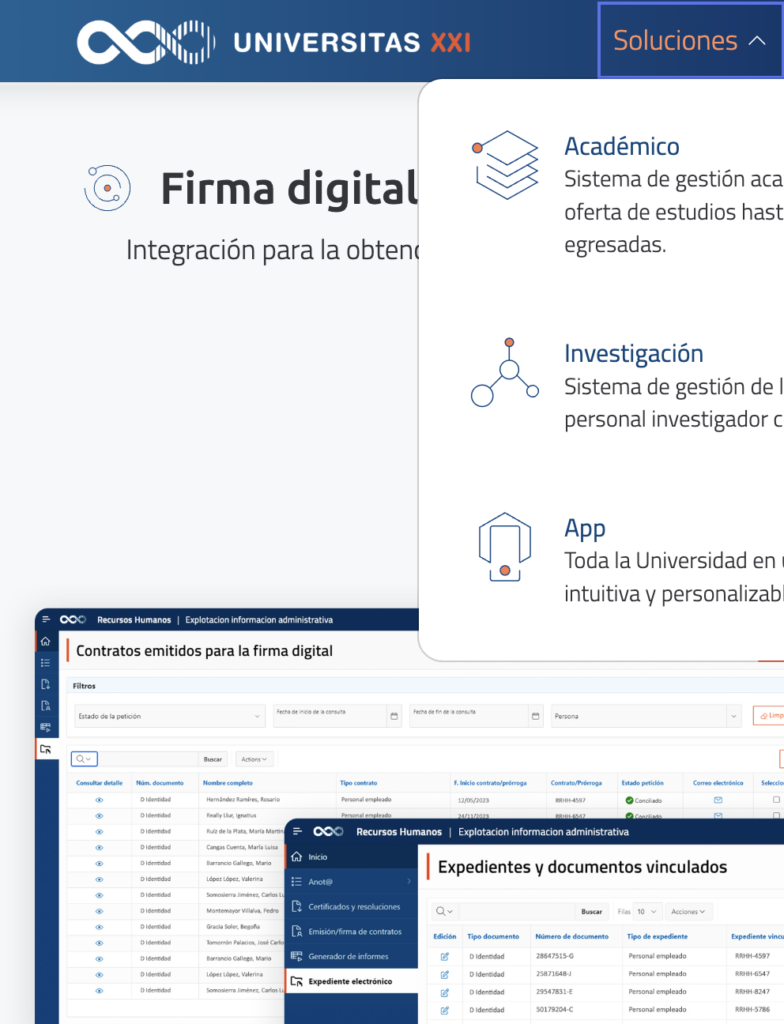View details for Montemayor Villalva, Pedro
The width and height of the screenshot is (784, 1024).
[99, 911]
